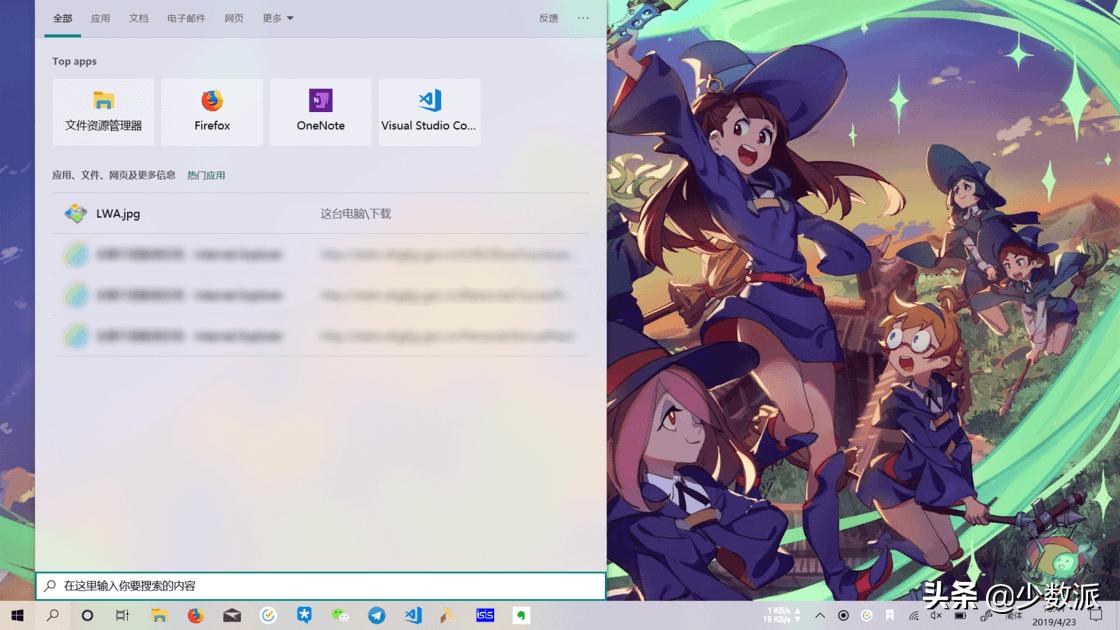1120x630 pixels.
Task: Open Task View on the taskbar
Action: [122, 617]
